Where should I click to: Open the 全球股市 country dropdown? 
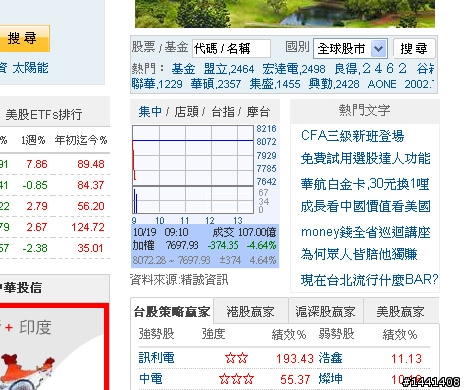click(x=350, y=49)
